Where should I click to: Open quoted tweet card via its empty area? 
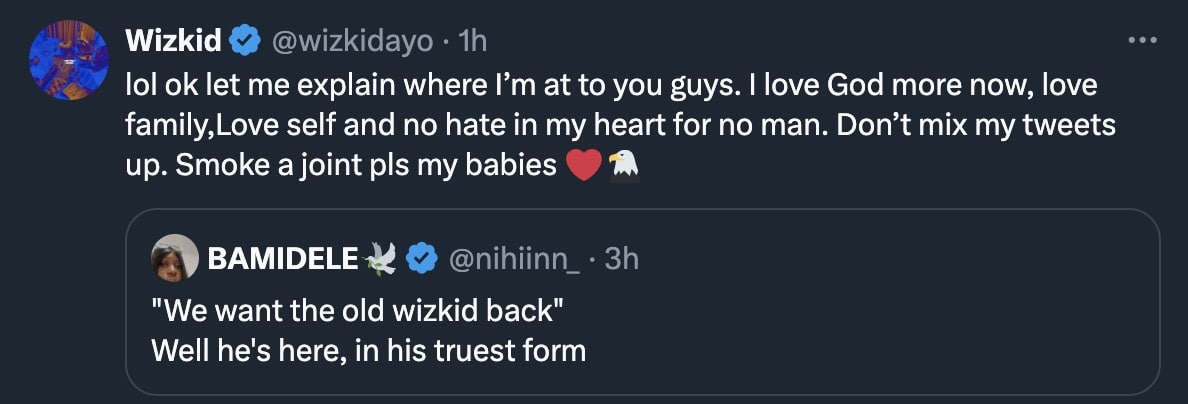[900, 330]
